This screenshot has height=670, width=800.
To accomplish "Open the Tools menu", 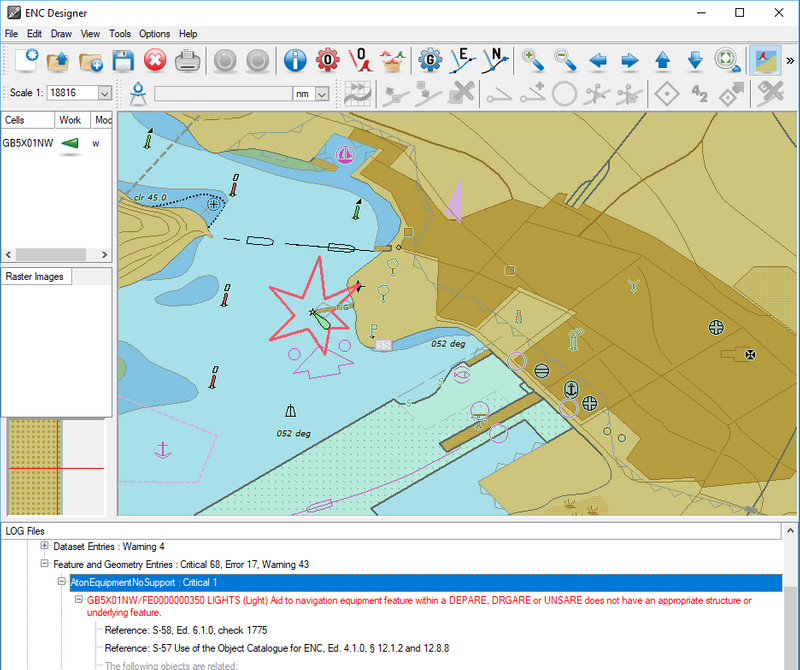I will point(120,34).
